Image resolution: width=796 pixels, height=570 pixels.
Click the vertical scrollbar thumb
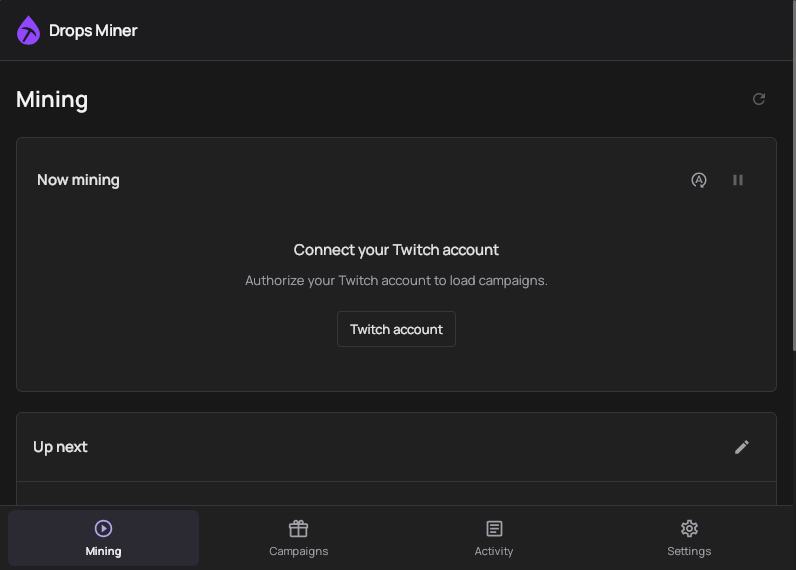coord(793,175)
